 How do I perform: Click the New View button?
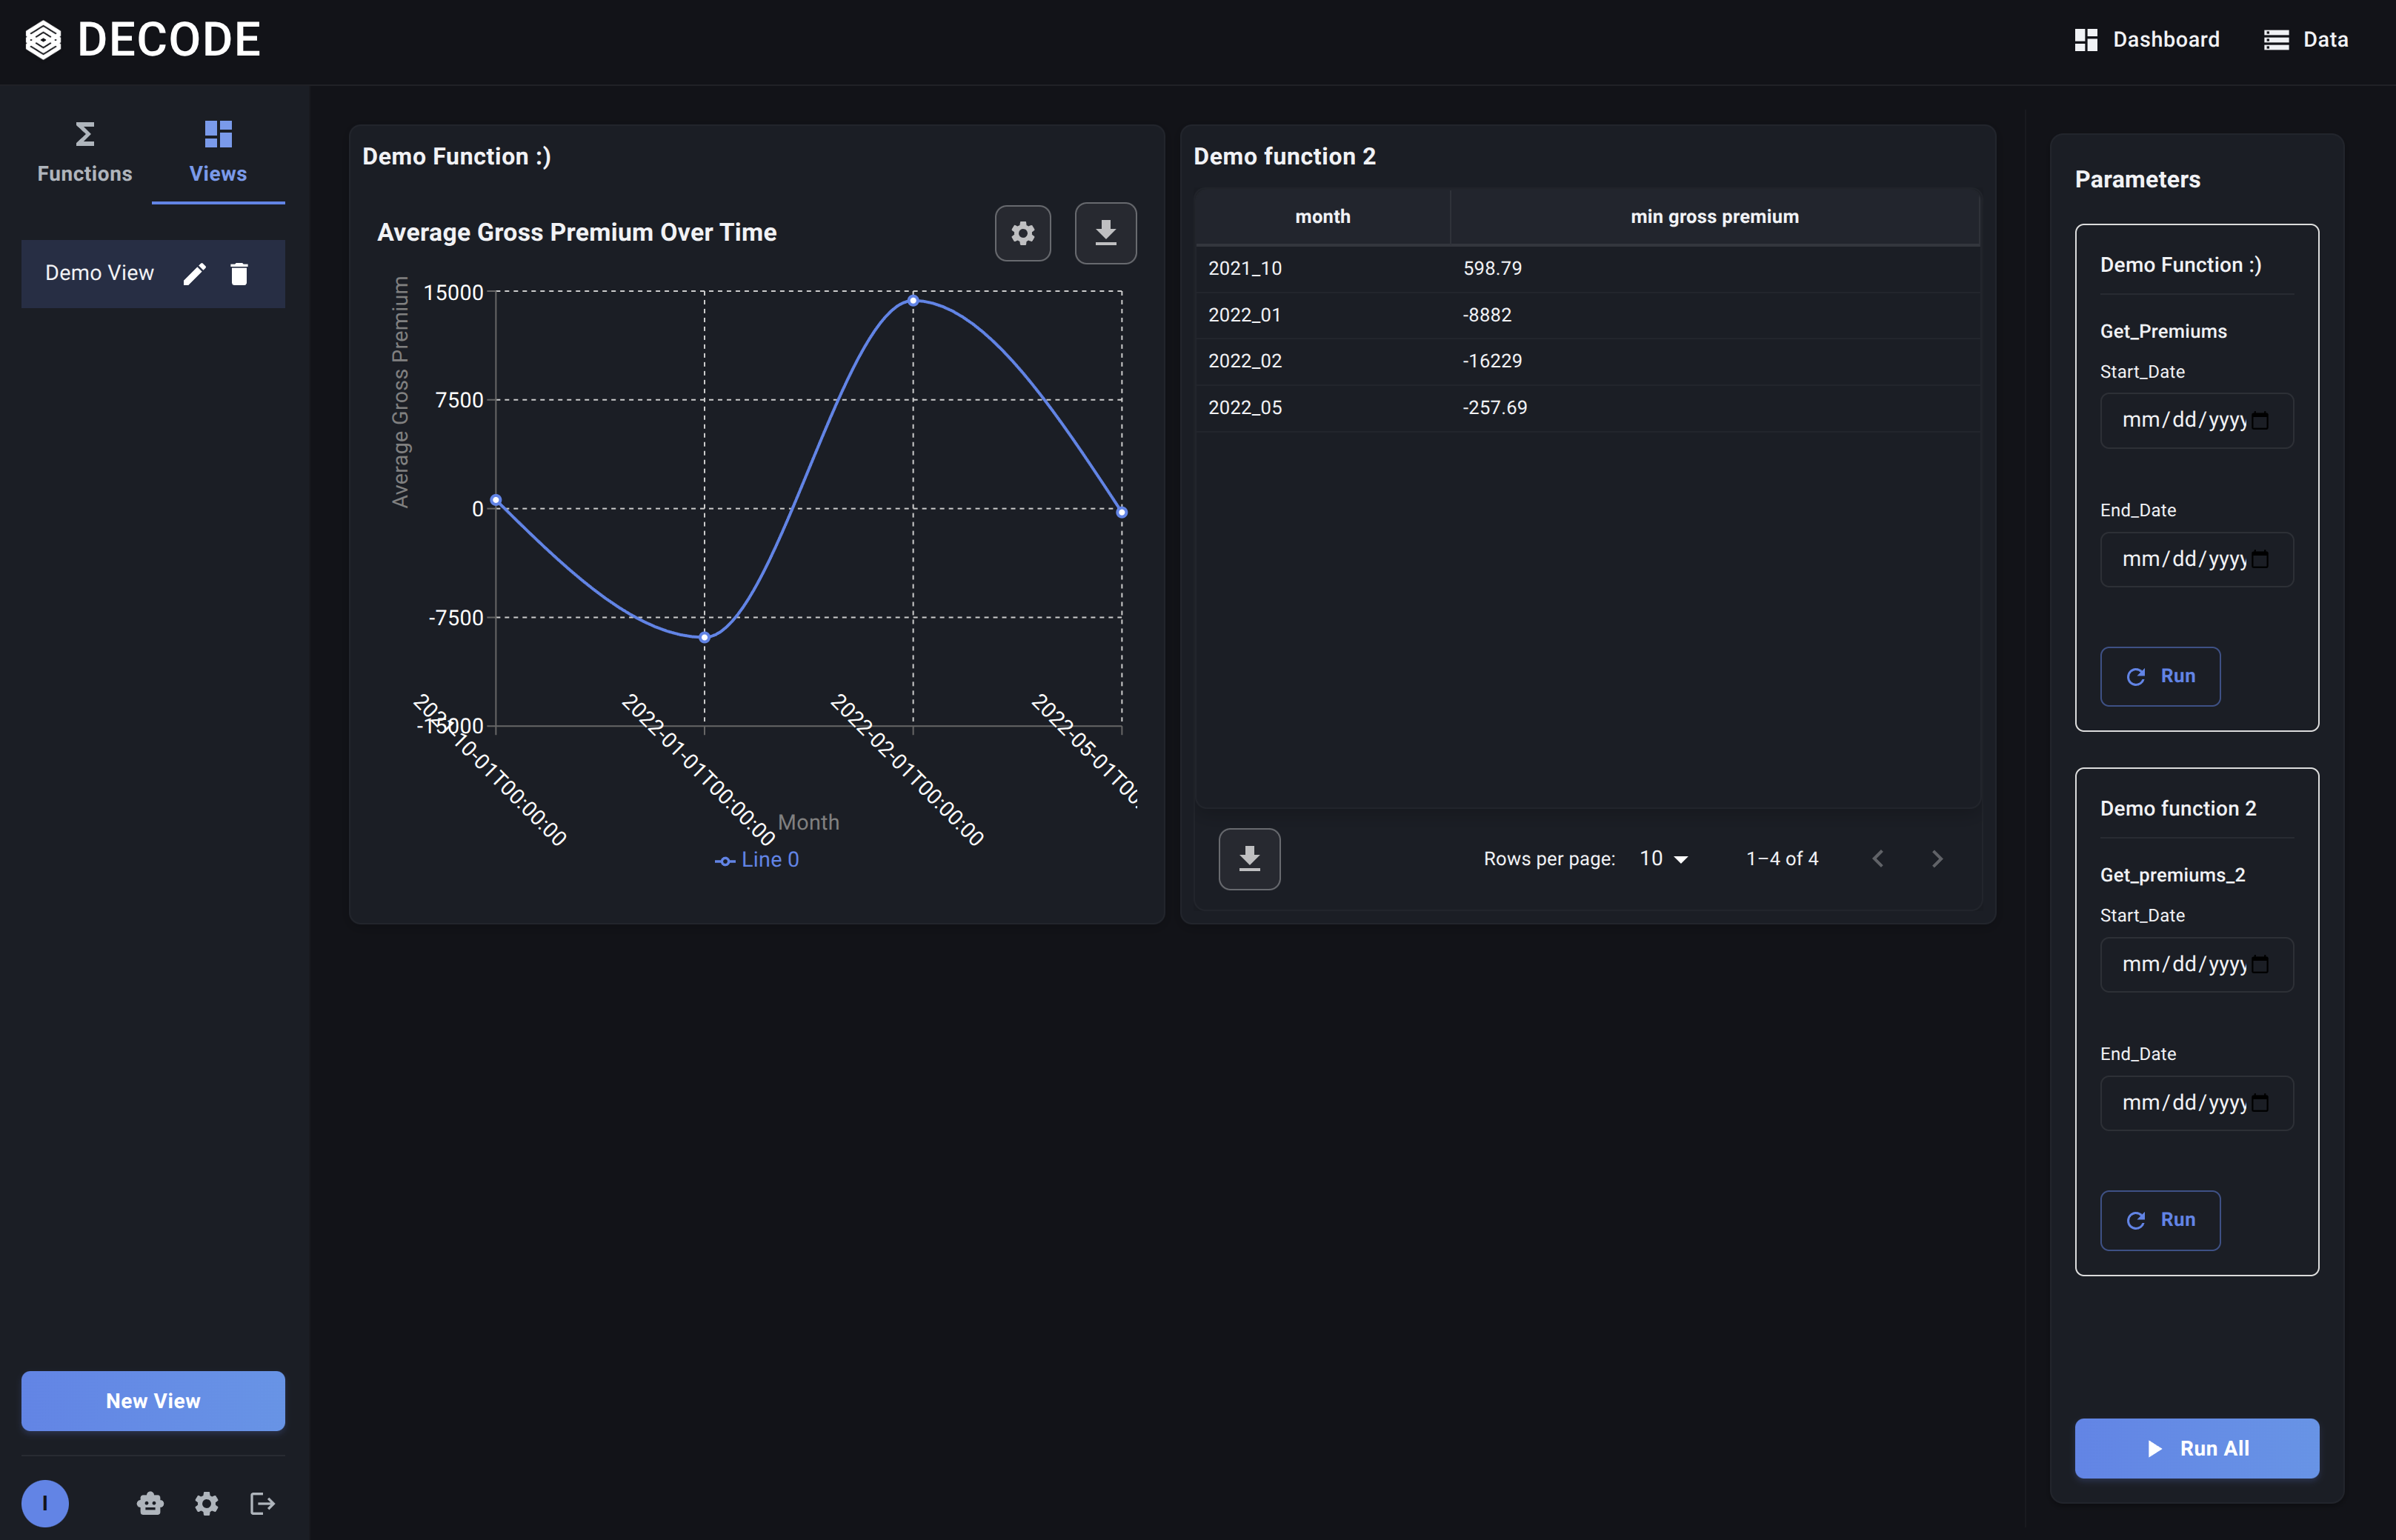[153, 1401]
